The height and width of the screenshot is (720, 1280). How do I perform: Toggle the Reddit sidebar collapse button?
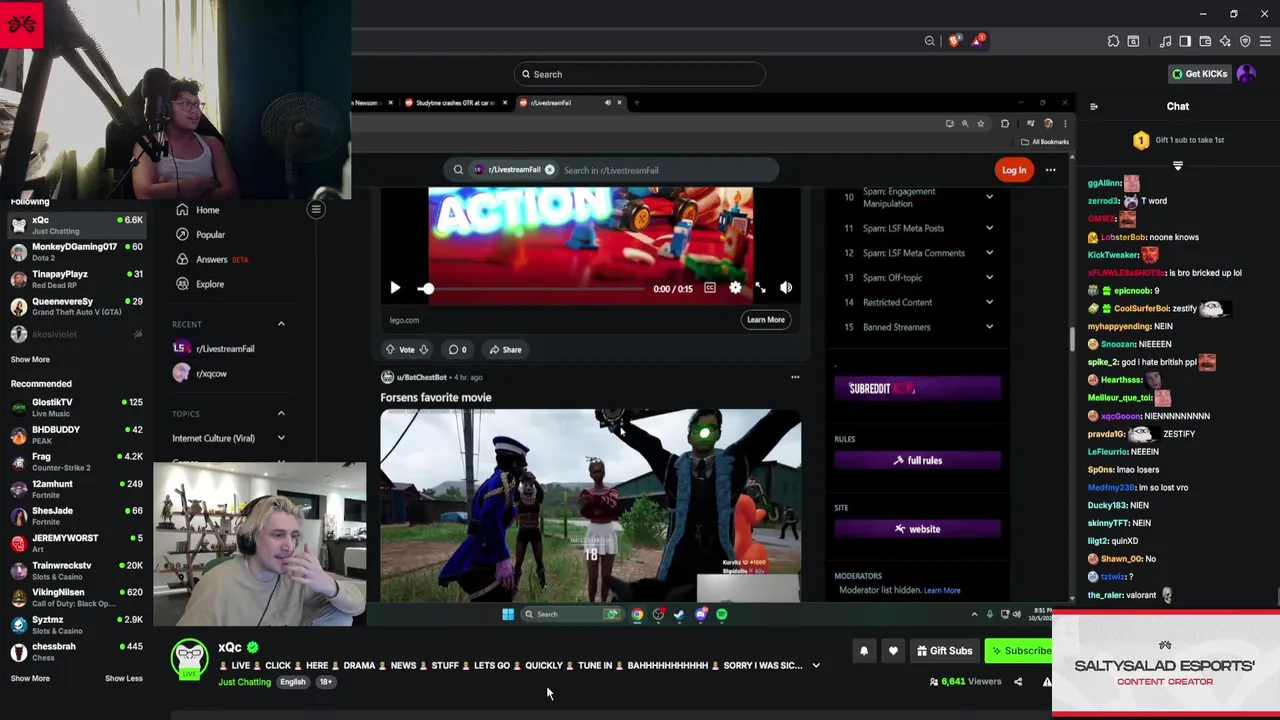[x=316, y=209]
